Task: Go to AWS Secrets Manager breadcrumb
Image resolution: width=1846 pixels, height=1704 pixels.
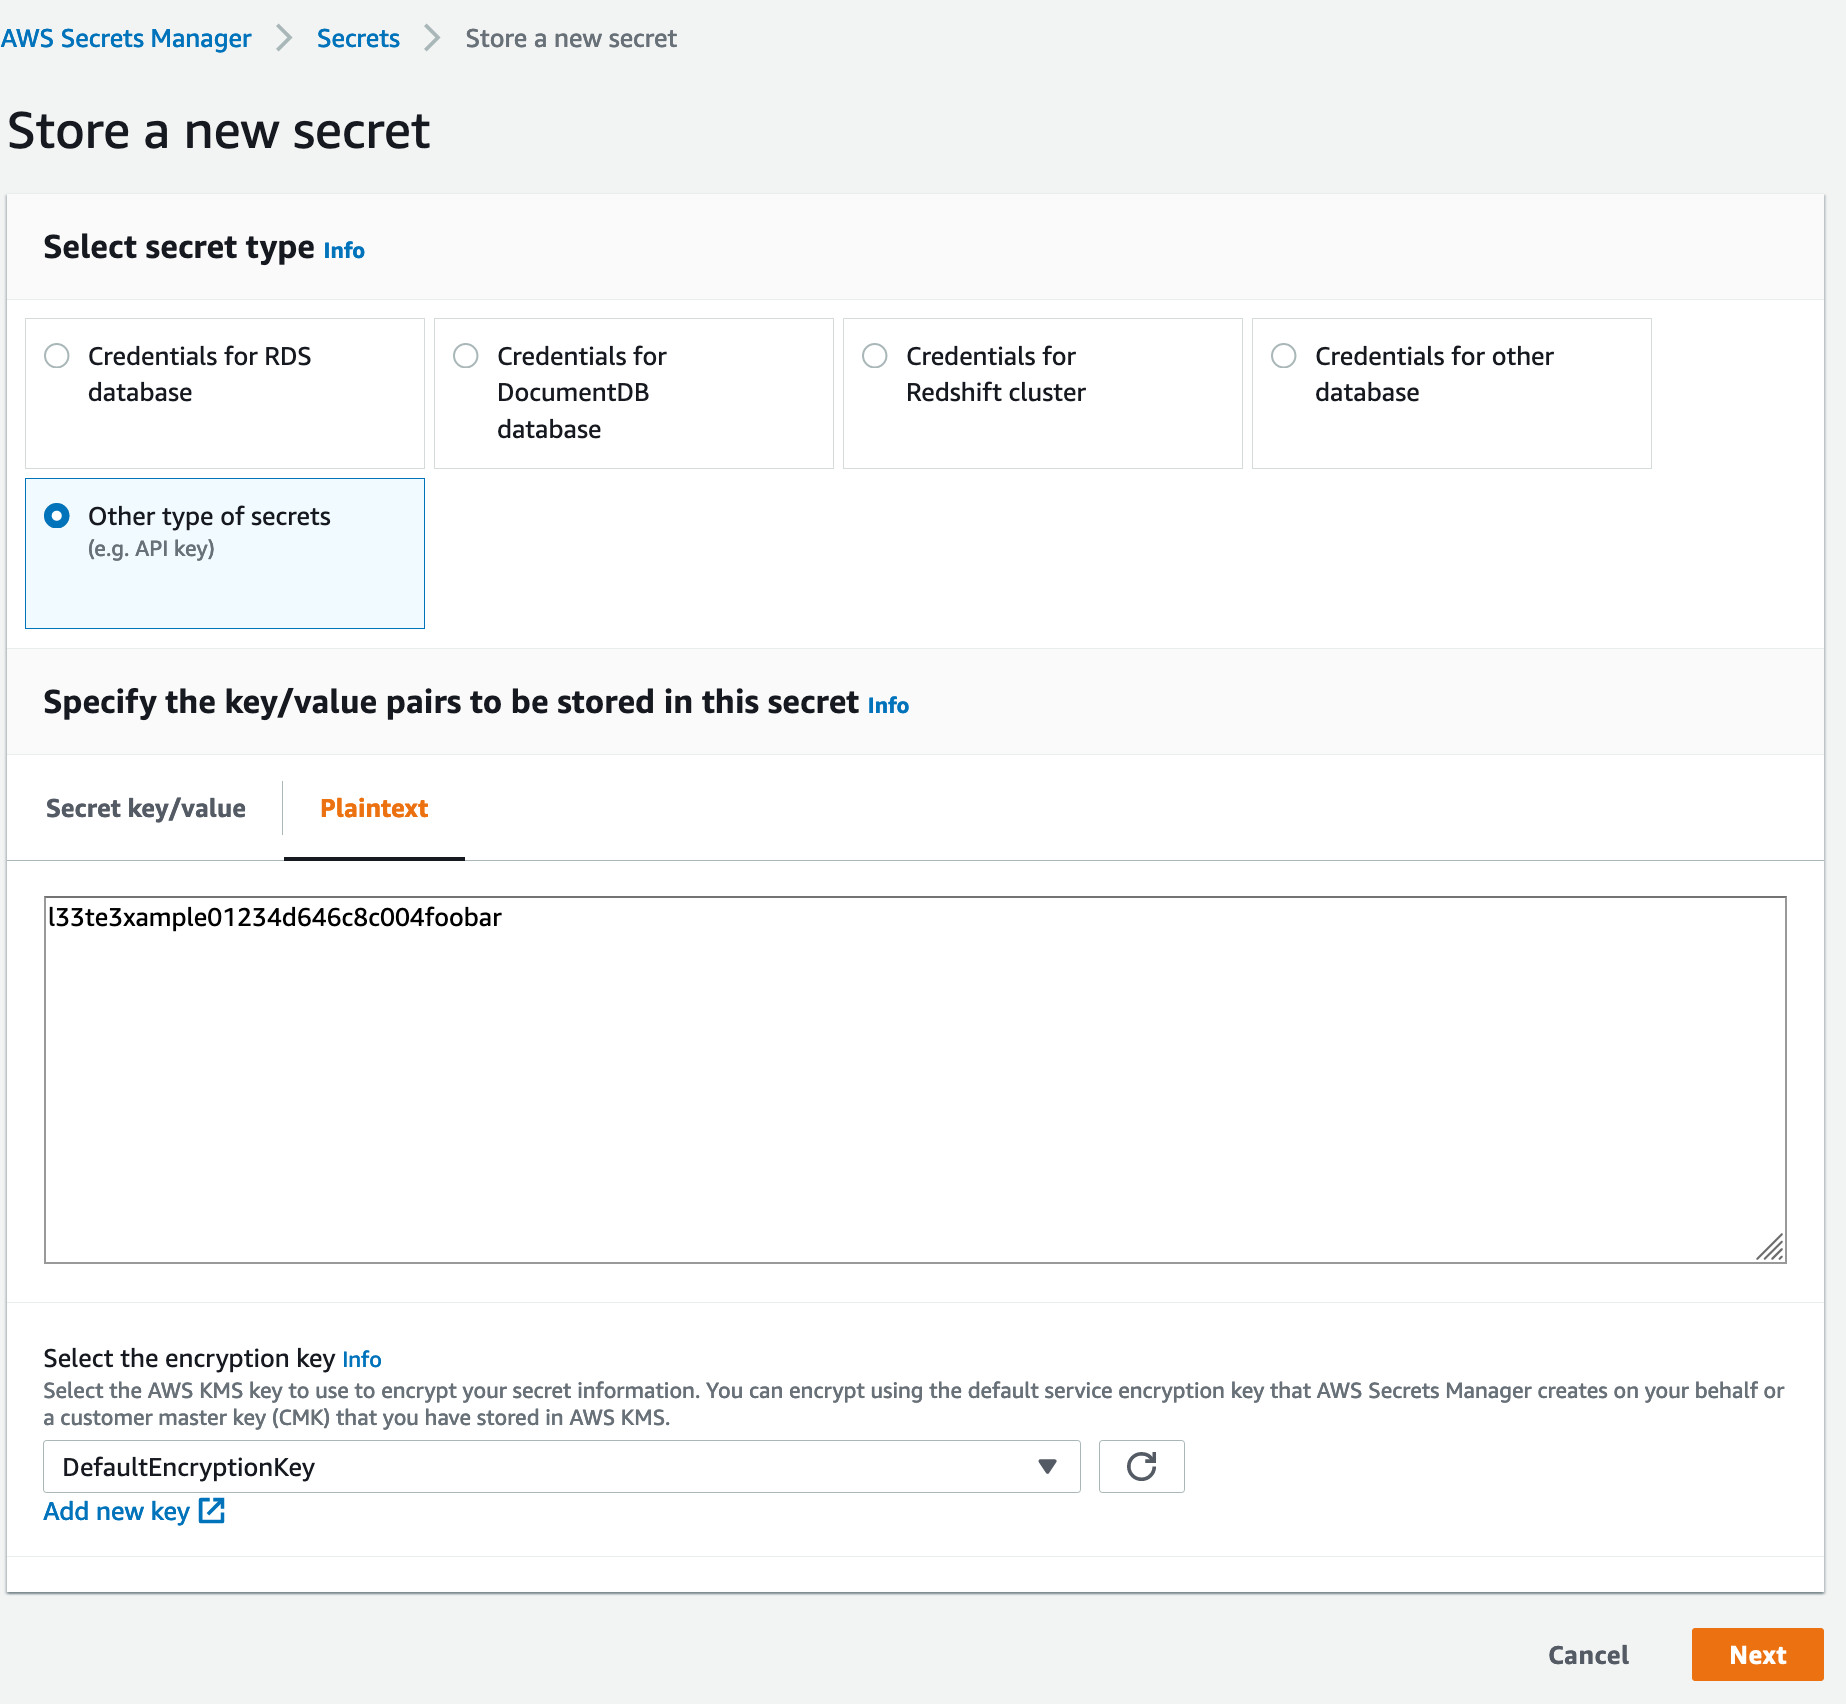Action: pos(126,38)
